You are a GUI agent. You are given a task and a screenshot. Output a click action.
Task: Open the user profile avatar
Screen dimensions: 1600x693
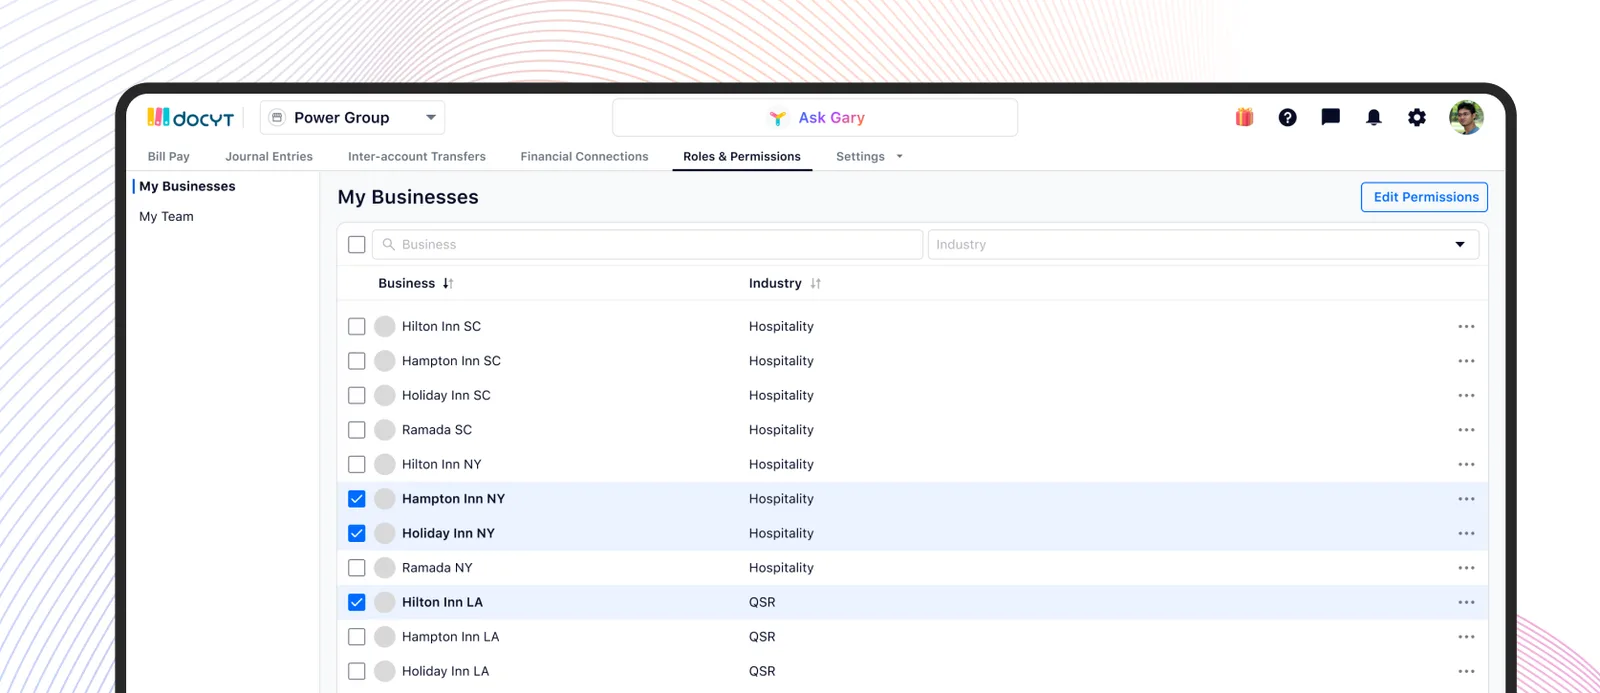point(1466,117)
